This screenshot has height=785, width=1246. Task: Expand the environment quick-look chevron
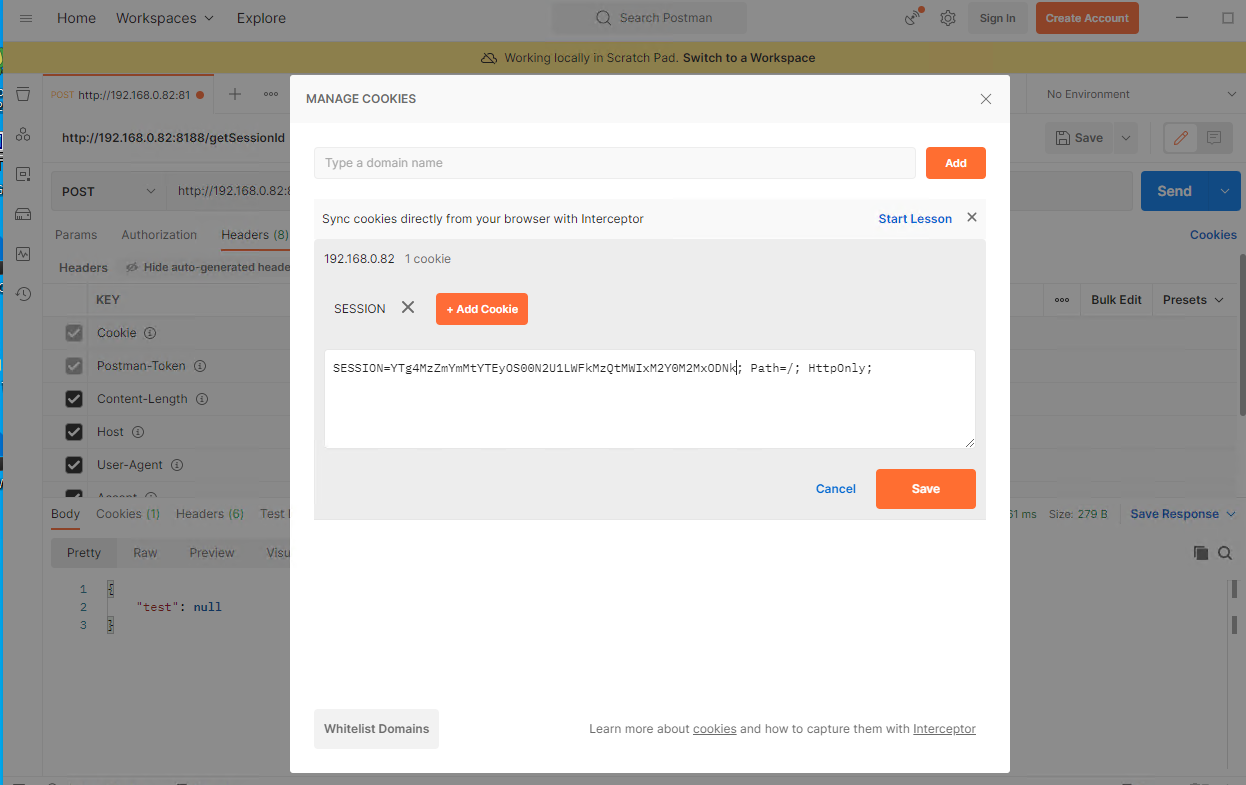1232,94
